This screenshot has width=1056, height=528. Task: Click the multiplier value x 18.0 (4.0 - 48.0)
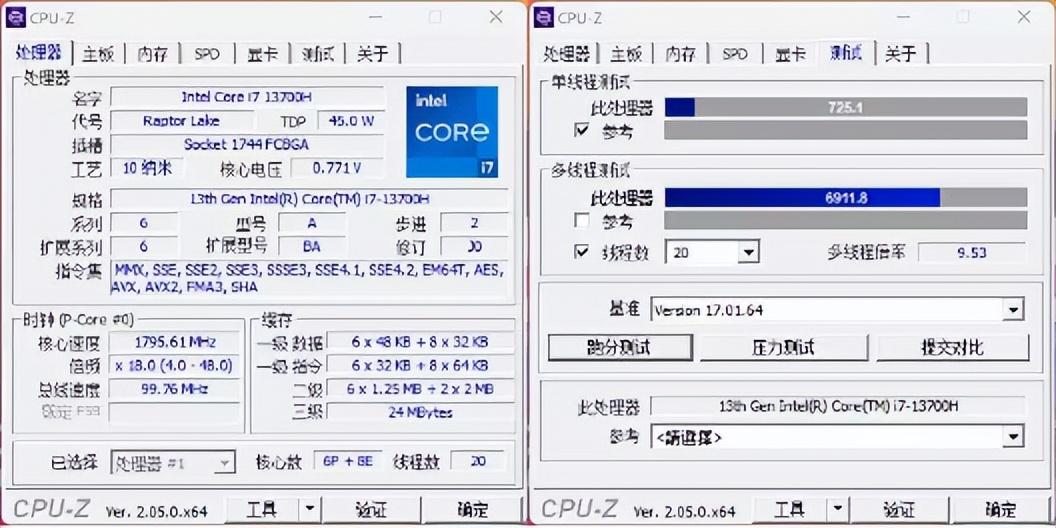click(x=174, y=365)
